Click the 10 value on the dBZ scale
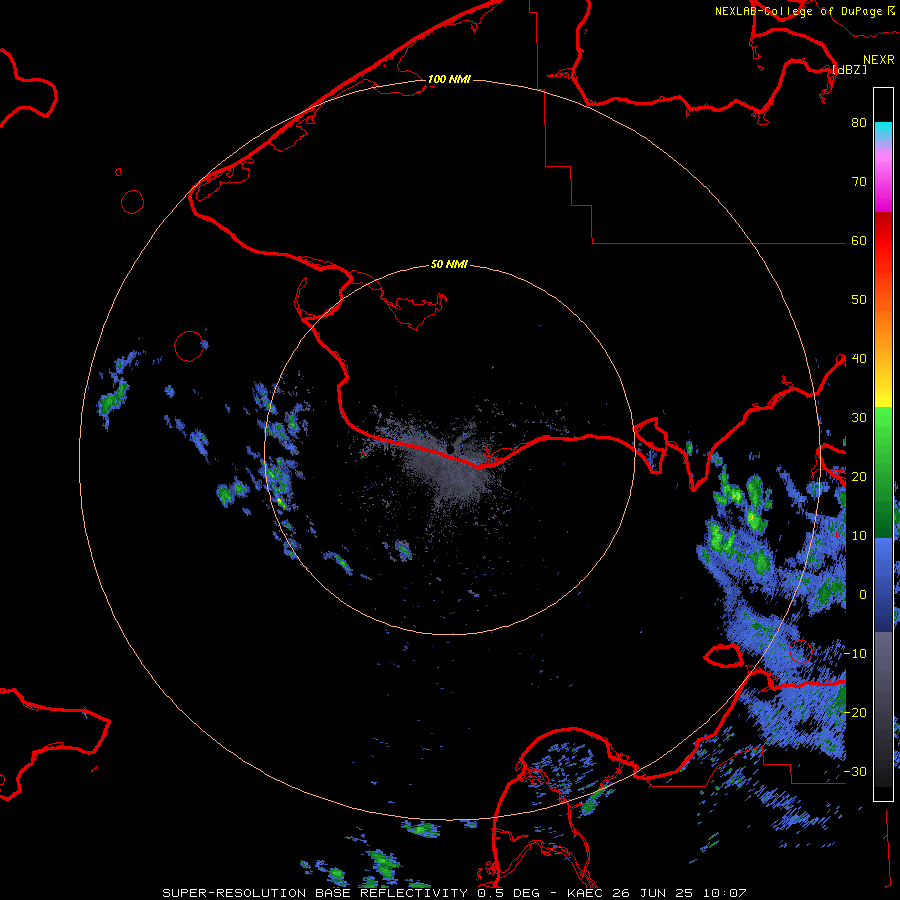Viewport: 900px width, 900px height. pyautogui.click(x=859, y=536)
